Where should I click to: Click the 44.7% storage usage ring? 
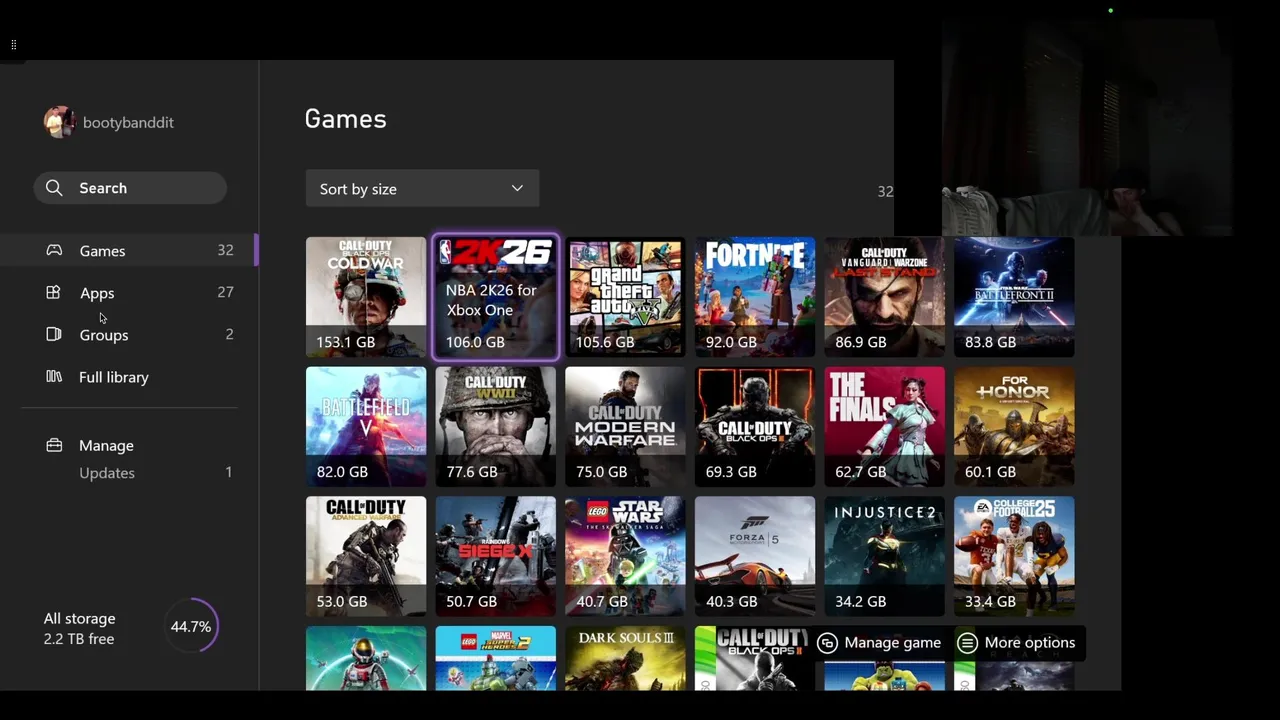191,627
